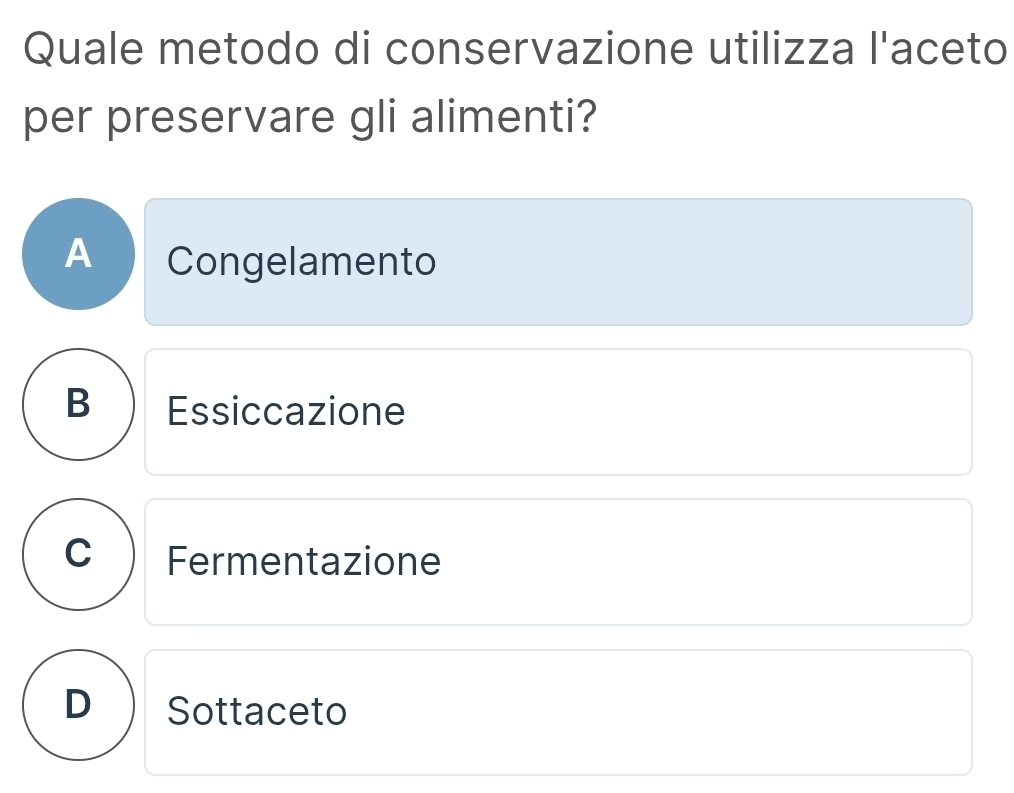Screen dimensions: 1014x793
Task: Click the word Congelamento
Action: (x=302, y=262)
